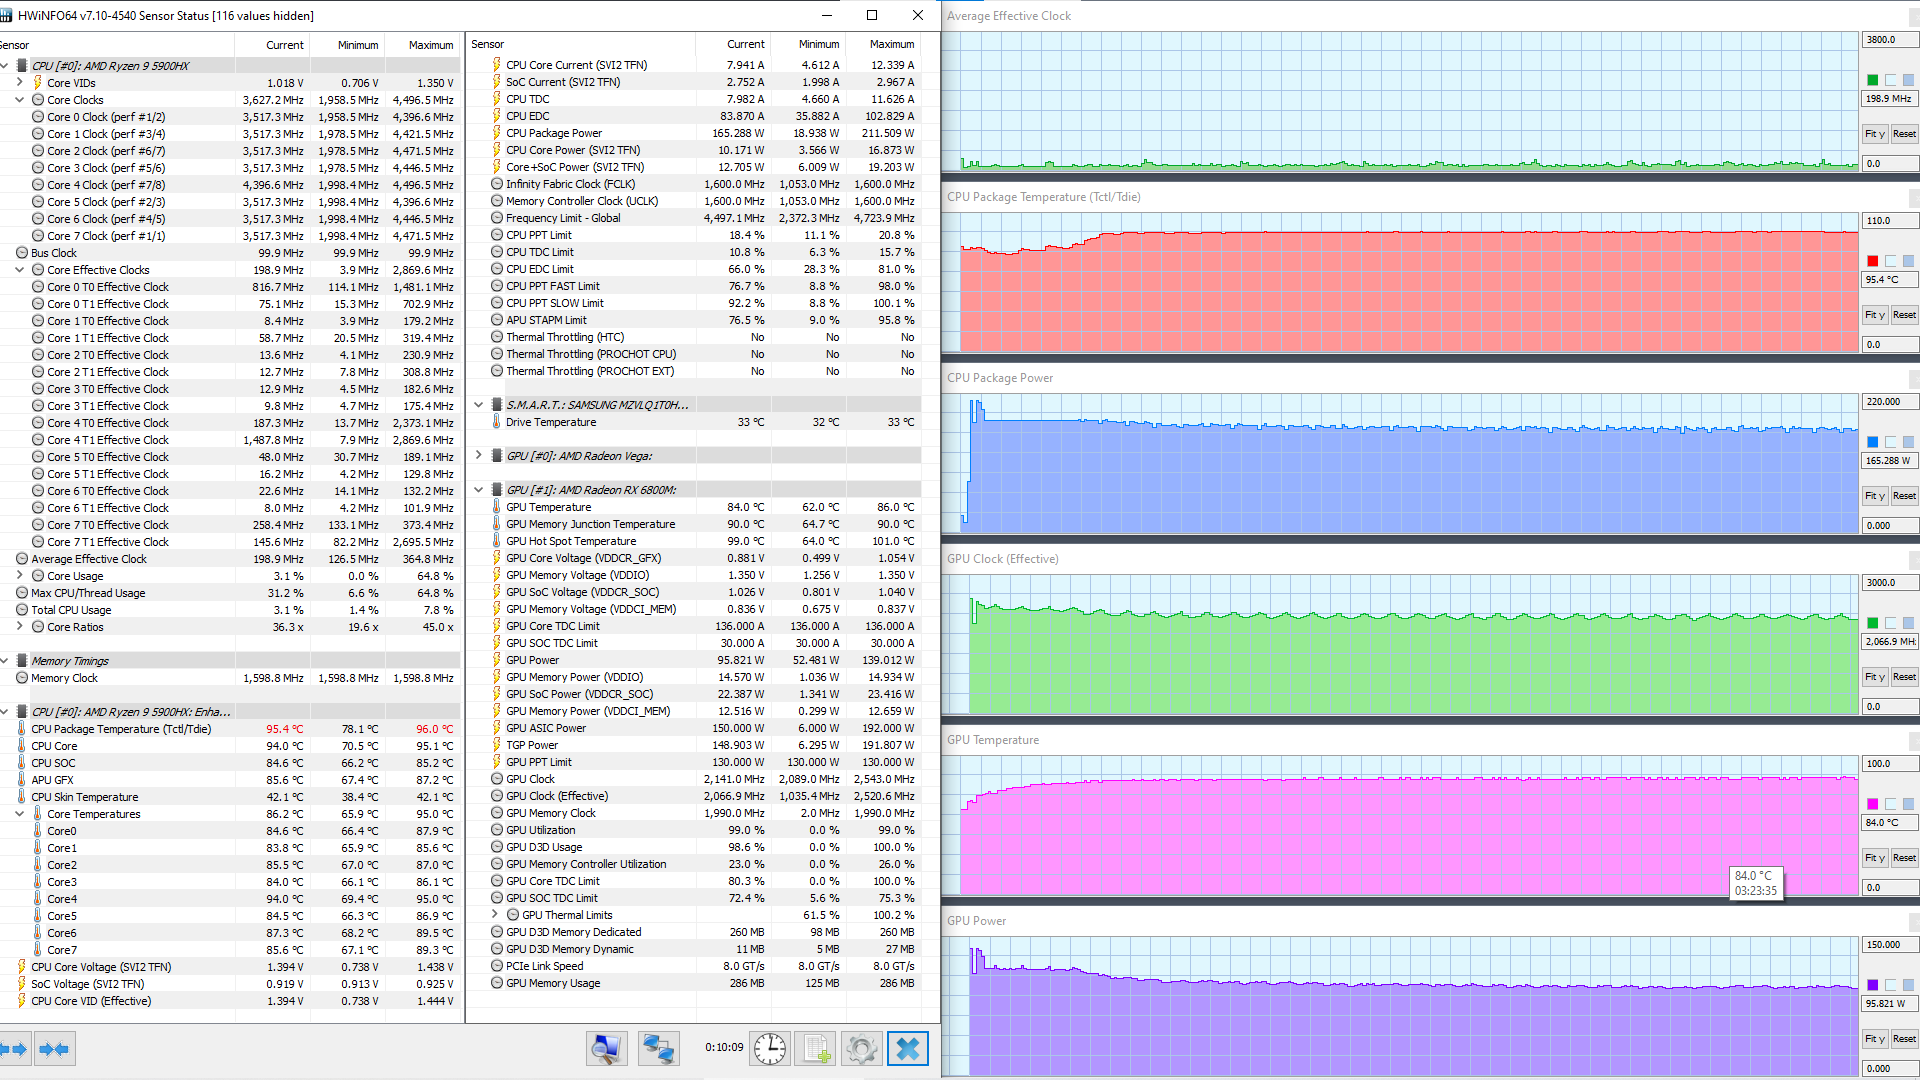Collapse the S.M.A.R.T. Samsung drive section
Image resolution: width=1920 pixels, height=1080 pixels.
point(478,405)
